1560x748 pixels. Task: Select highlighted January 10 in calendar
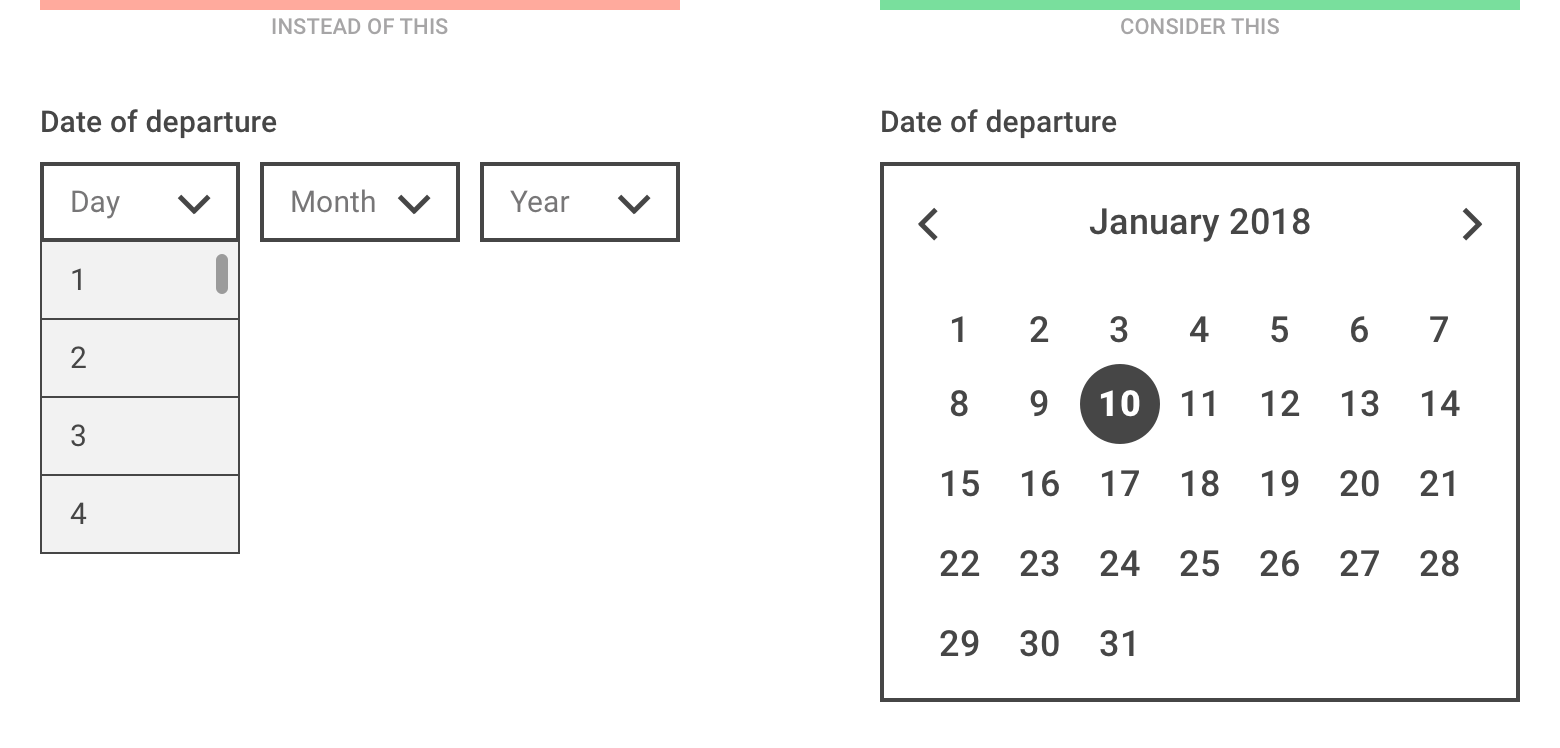(1119, 404)
